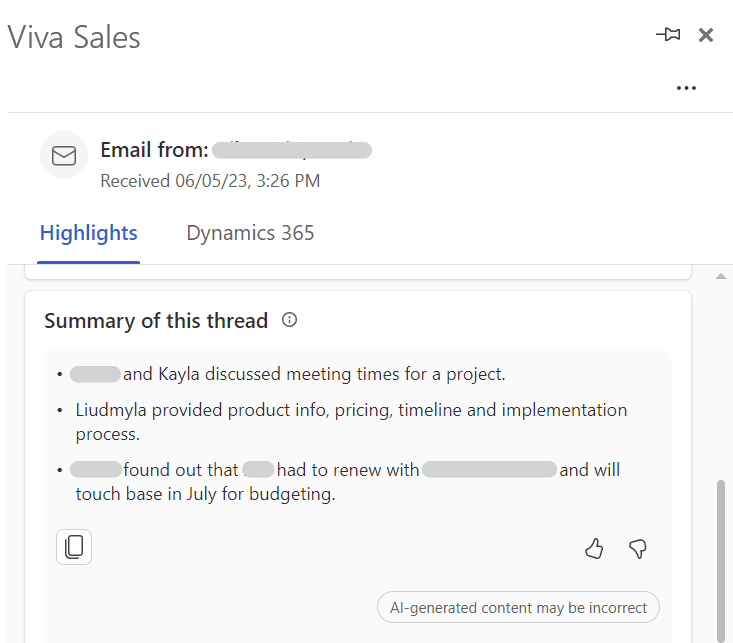733x643 pixels.
Task: Give thumbs down to the summary
Action: coord(638,549)
